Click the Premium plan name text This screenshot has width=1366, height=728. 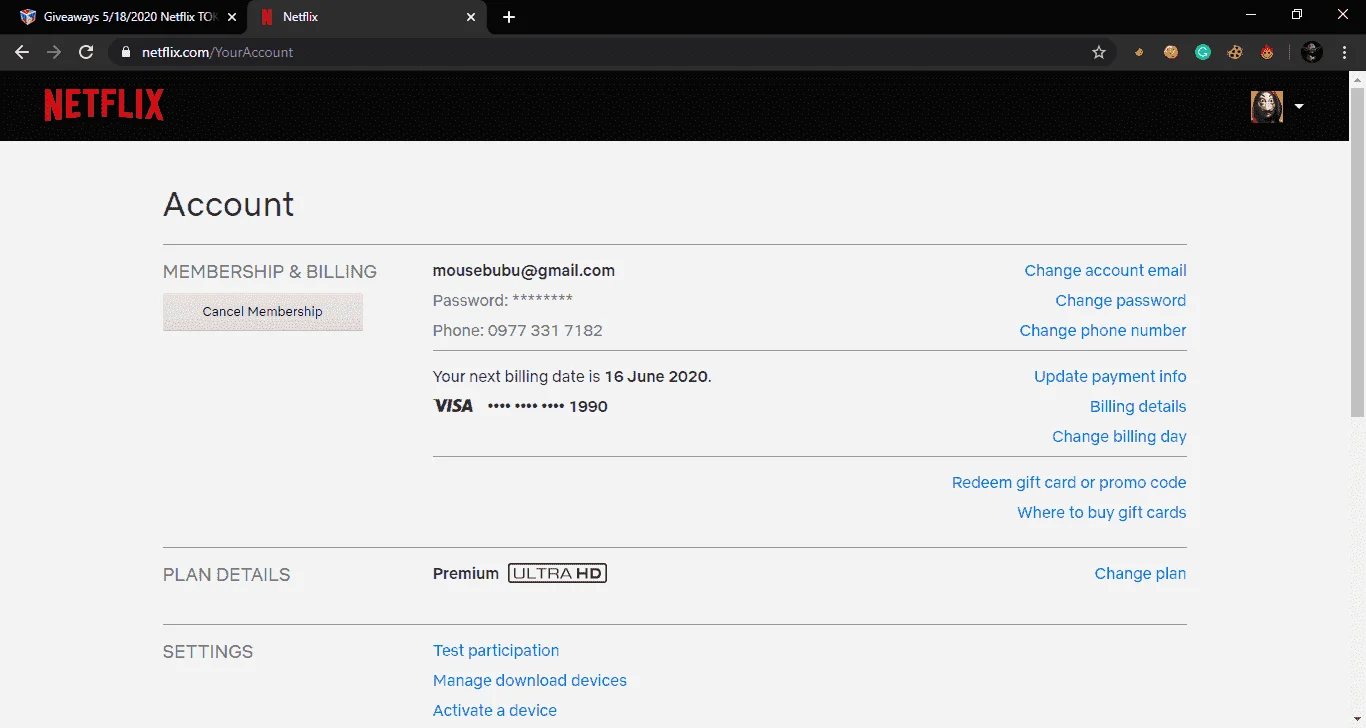(466, 574)
